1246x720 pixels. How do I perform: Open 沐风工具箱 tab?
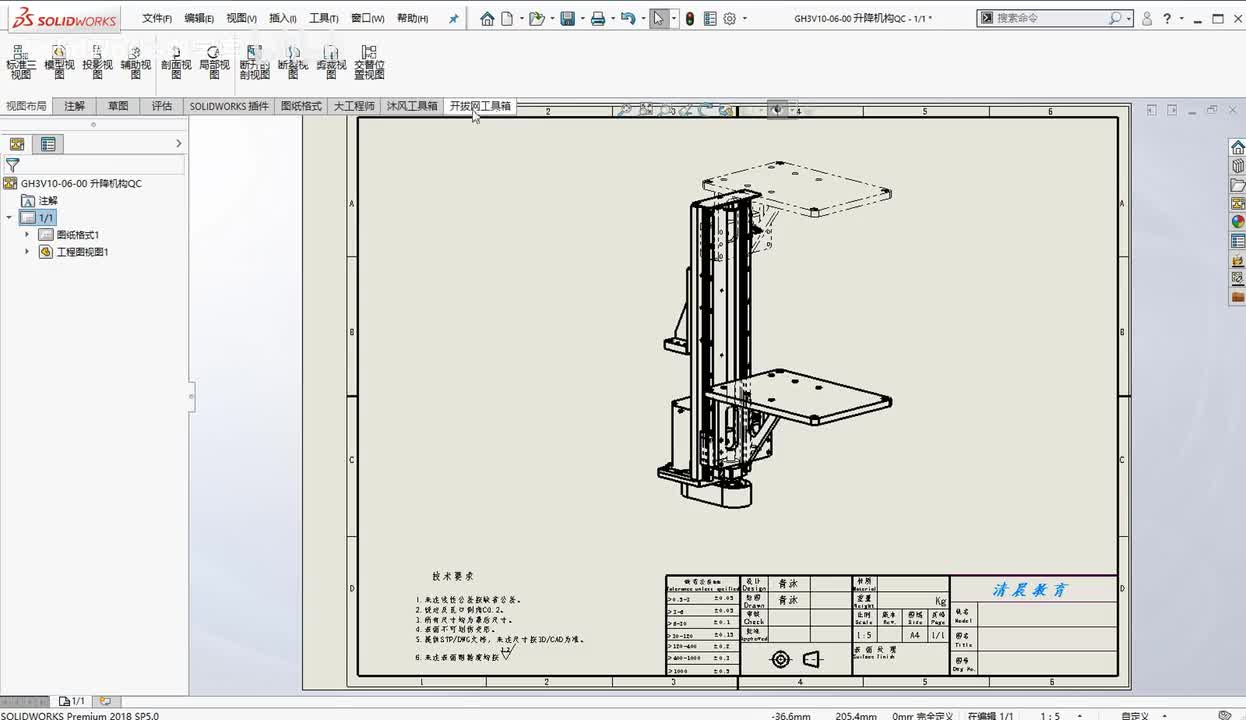coord(412,106)
